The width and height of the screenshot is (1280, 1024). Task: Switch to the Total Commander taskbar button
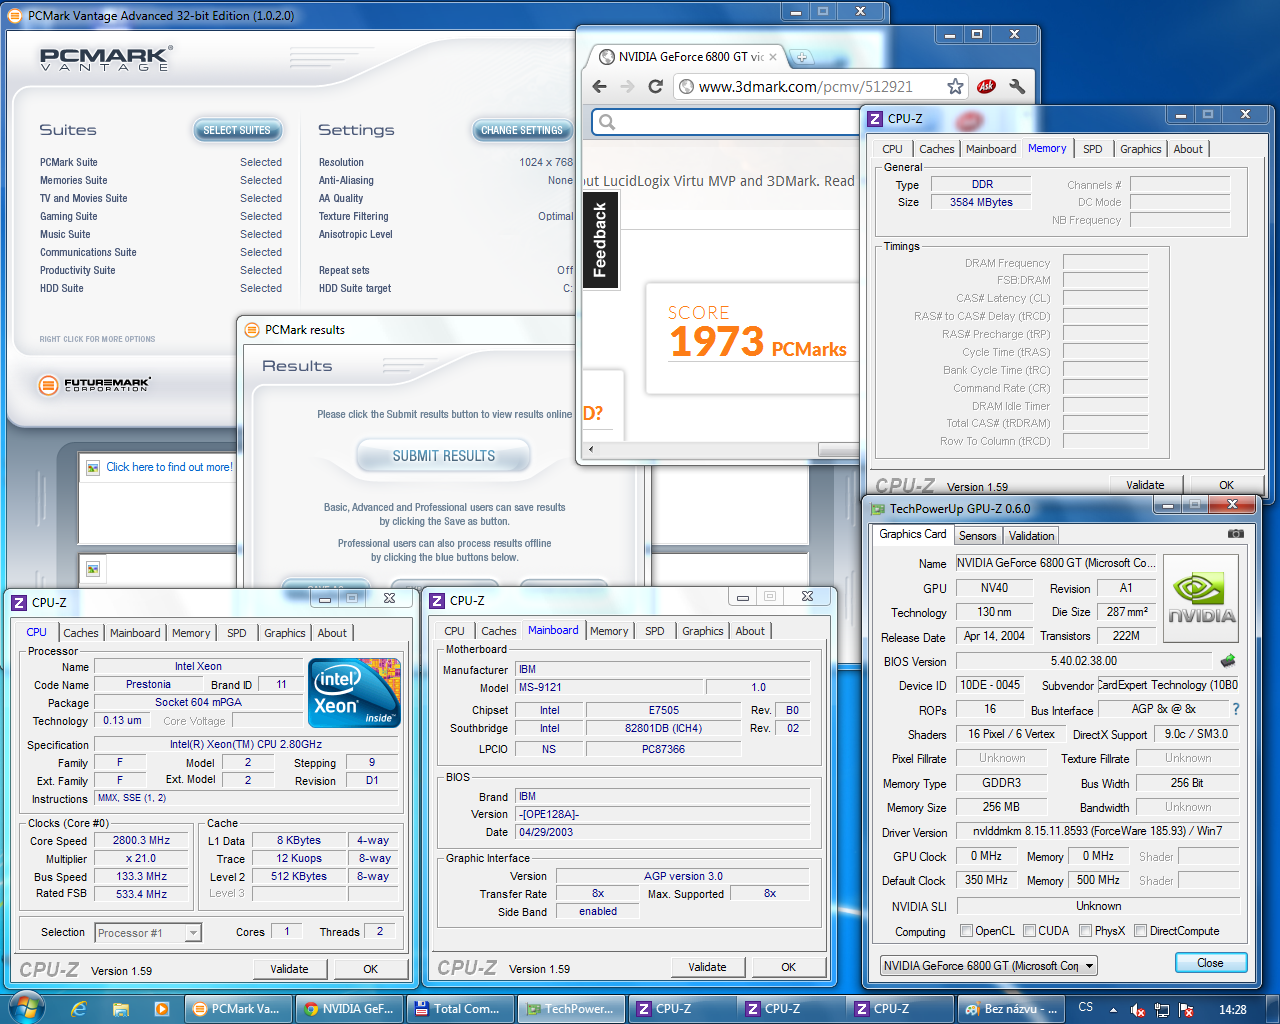tap(458, 1009)
